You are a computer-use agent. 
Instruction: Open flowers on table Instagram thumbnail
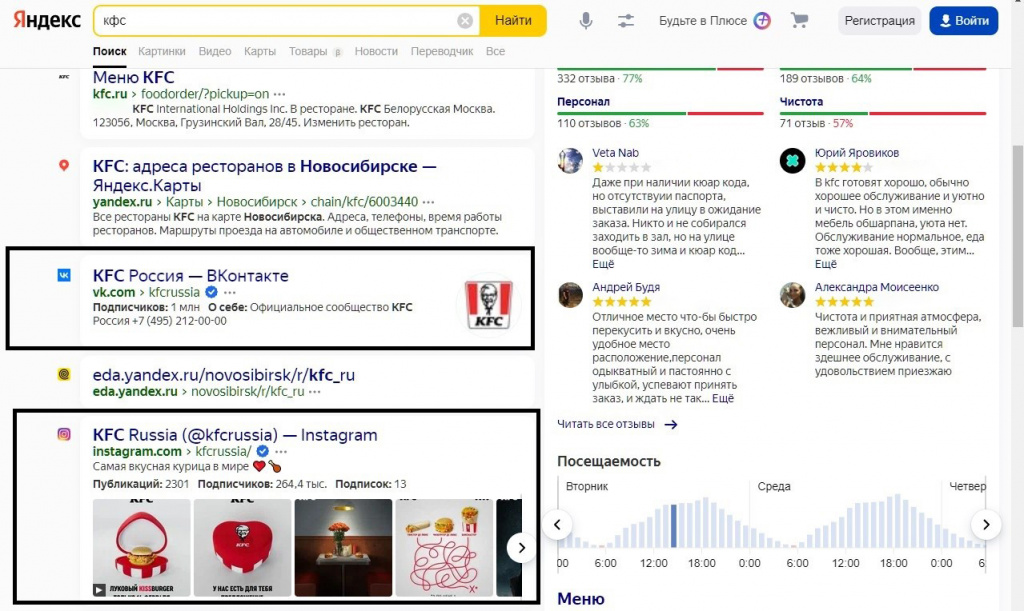pos(344,548)
